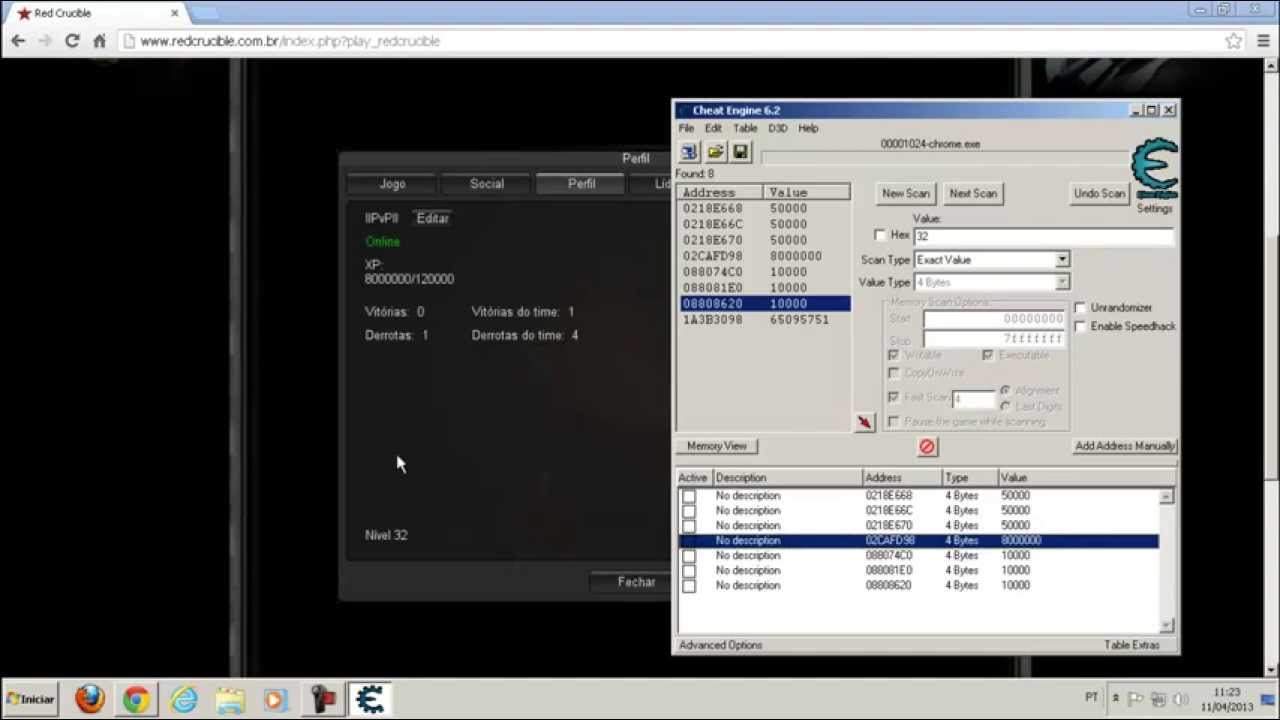Screen dimensions: 1280x720
Task: Open Memory View
Action: 717,446
